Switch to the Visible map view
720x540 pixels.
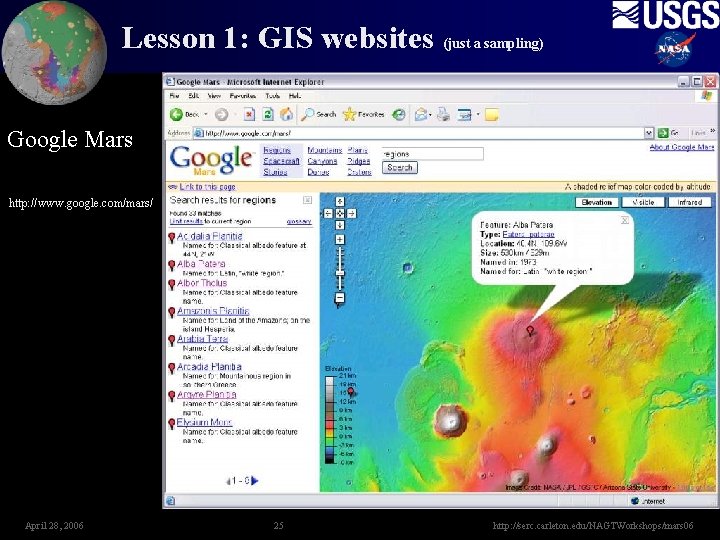click(643, 202)
